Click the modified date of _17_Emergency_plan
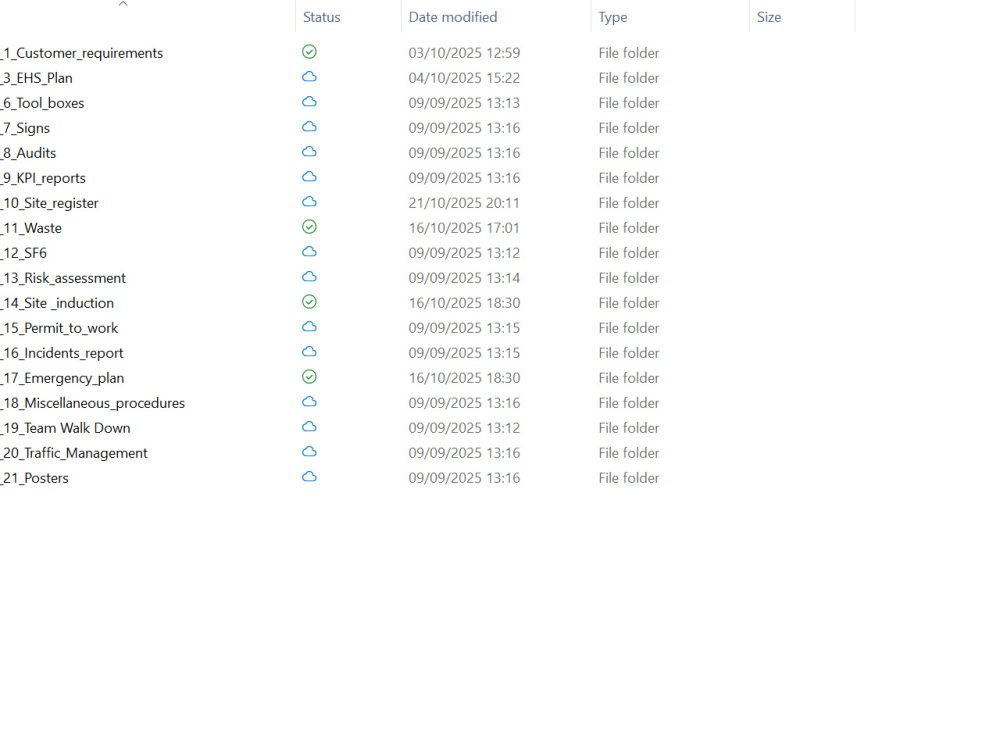This screenshot has height=750, width=1000. coord(464,378)
